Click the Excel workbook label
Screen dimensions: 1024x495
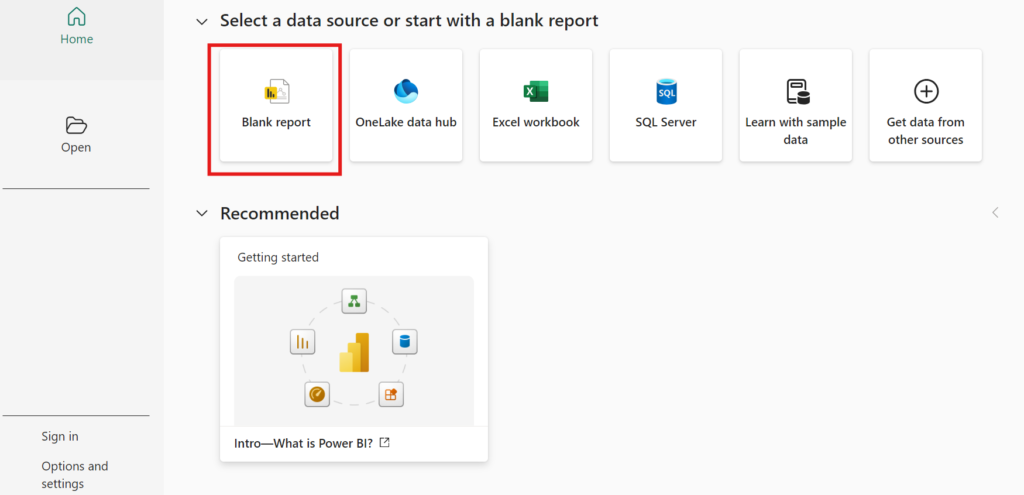coord(536,122)
